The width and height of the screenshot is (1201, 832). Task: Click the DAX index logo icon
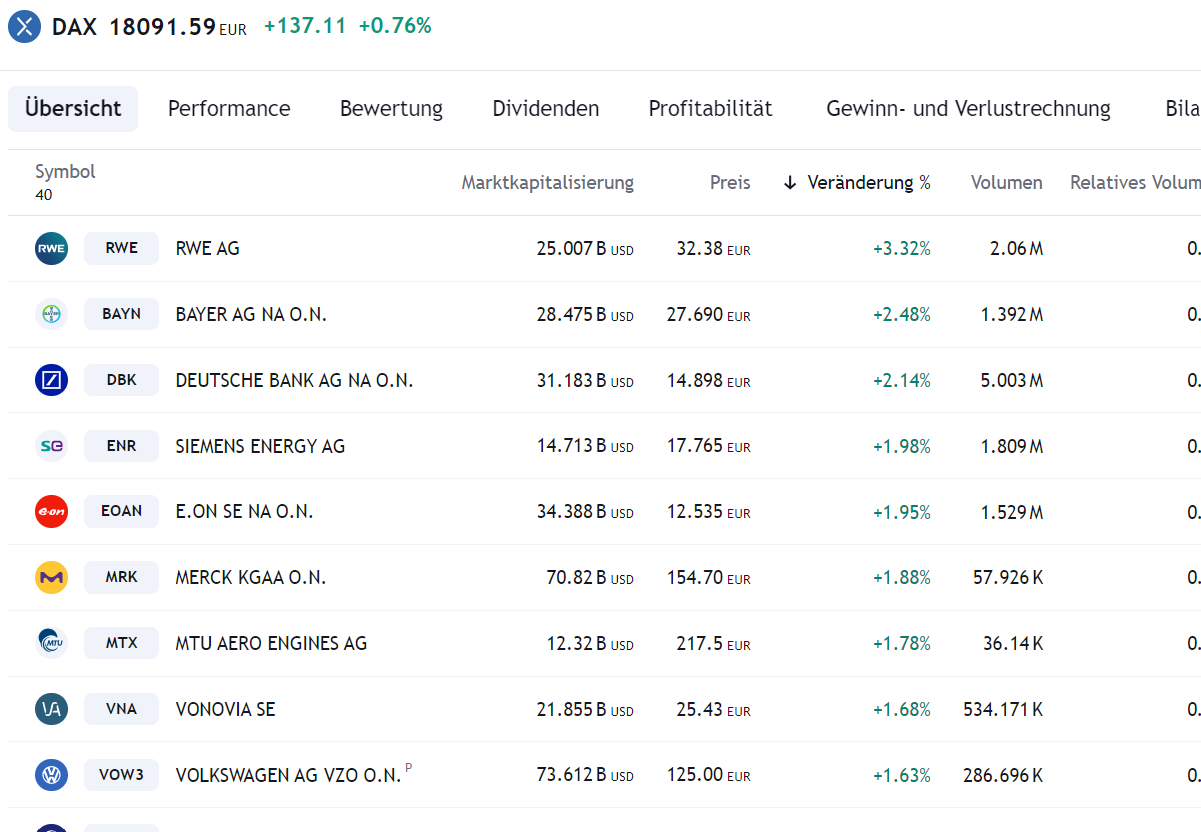point(24,26)
